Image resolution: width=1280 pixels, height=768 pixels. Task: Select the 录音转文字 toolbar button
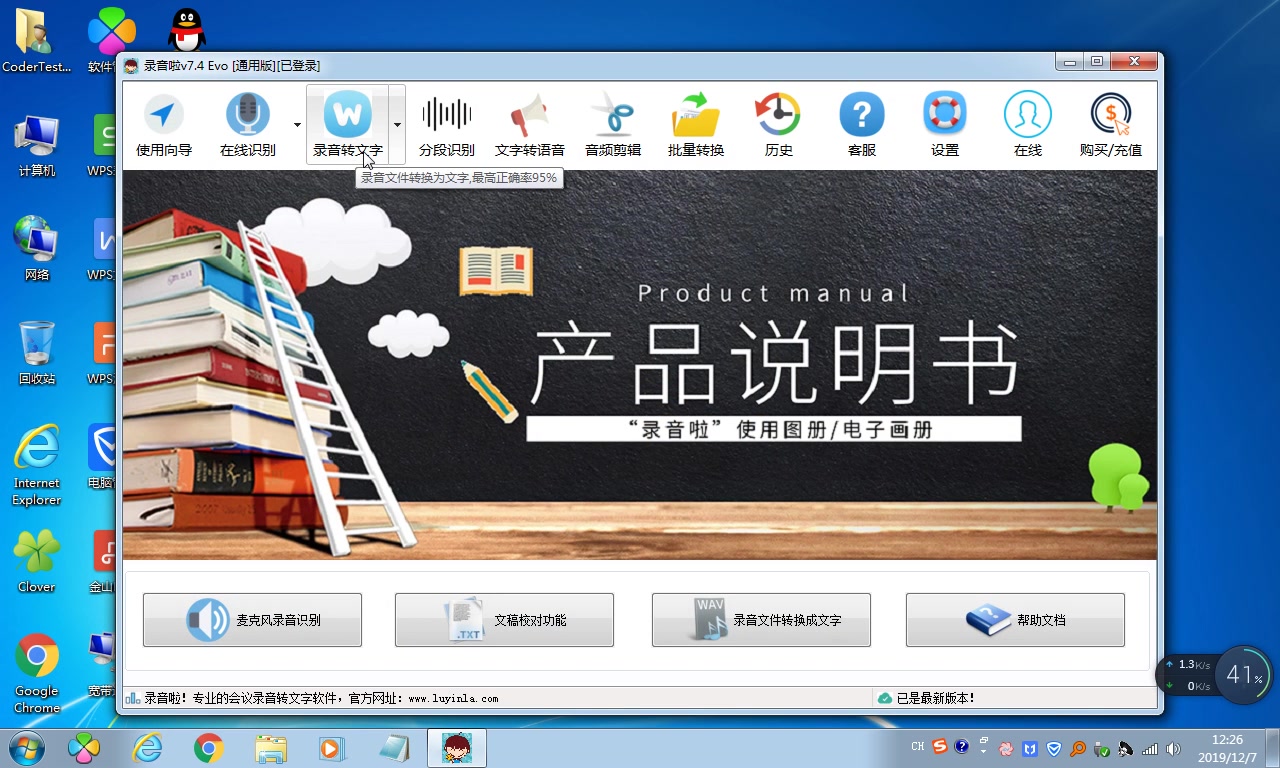click(x=347, y=124)
